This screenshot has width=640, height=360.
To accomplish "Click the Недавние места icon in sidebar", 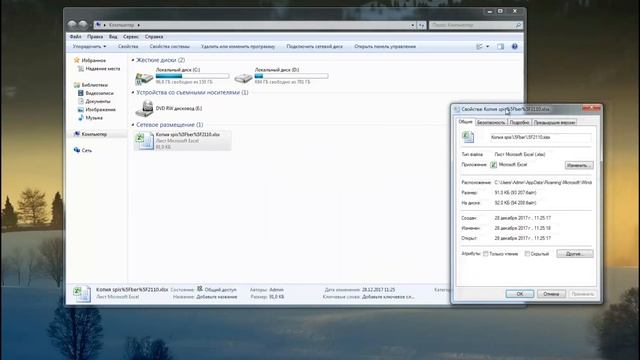I will (x=80, y=69).
